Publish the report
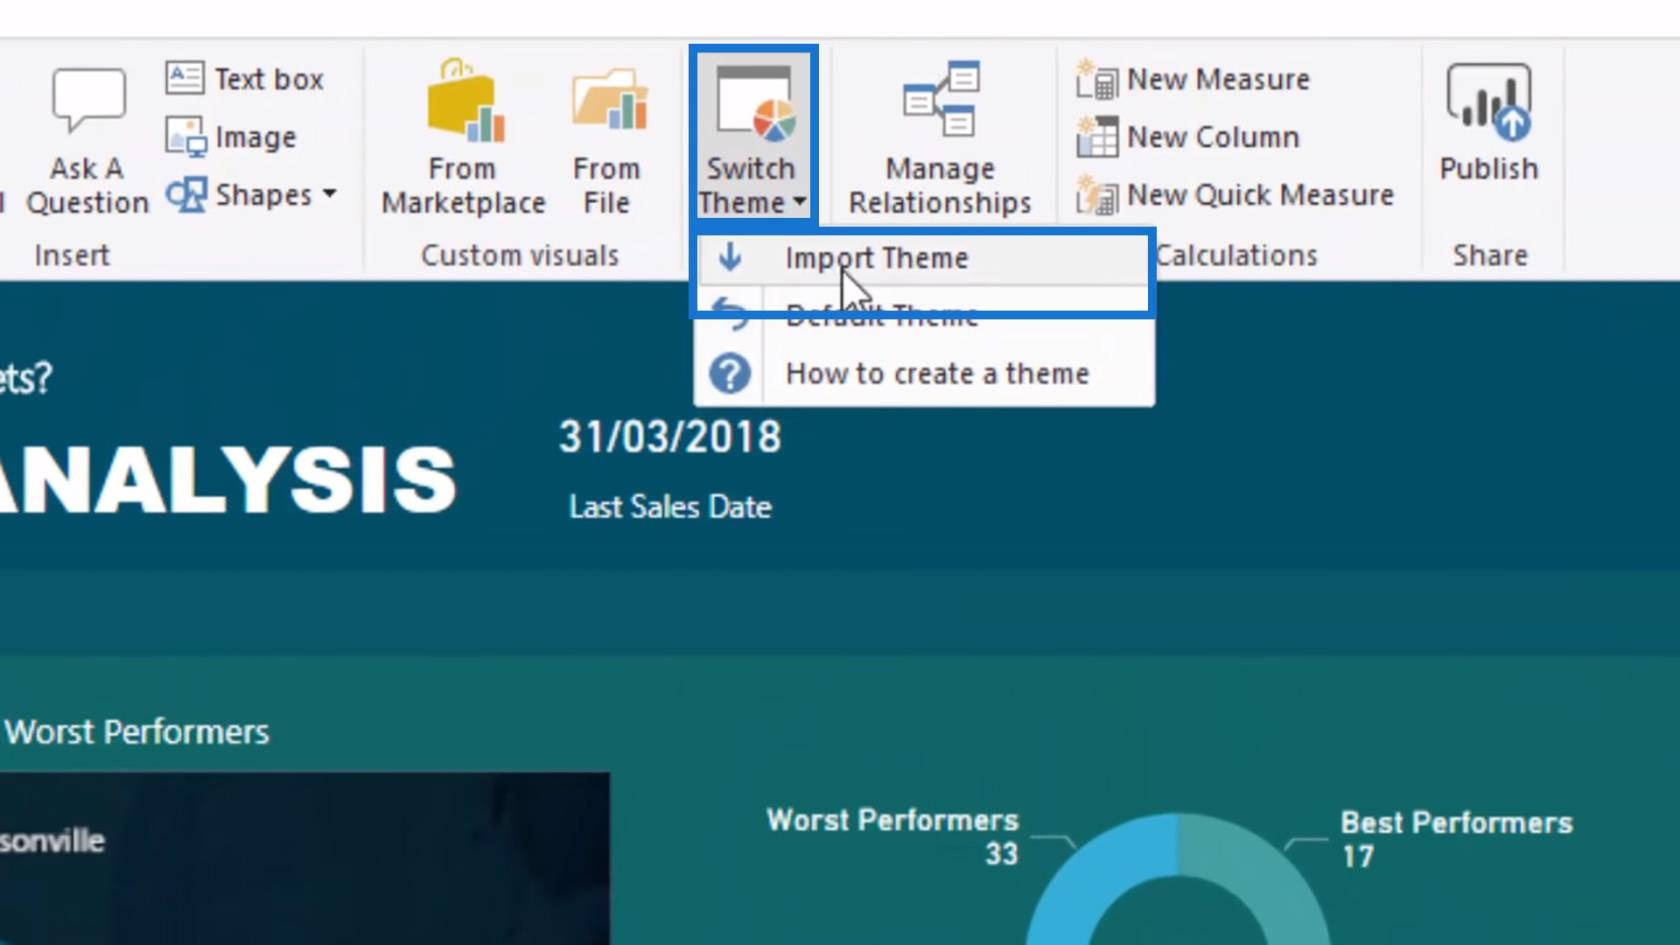 point(1489,122)
